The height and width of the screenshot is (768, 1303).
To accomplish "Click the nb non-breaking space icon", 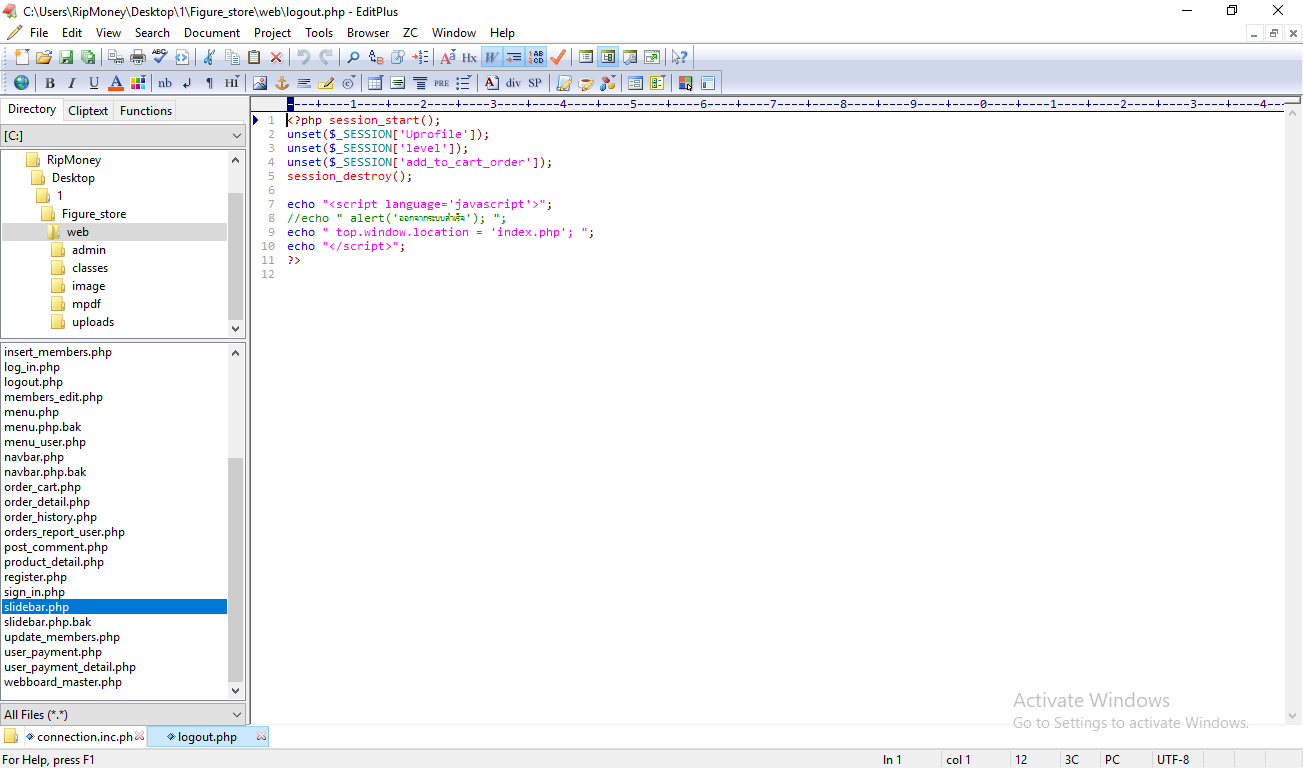I will click(165, 83).
